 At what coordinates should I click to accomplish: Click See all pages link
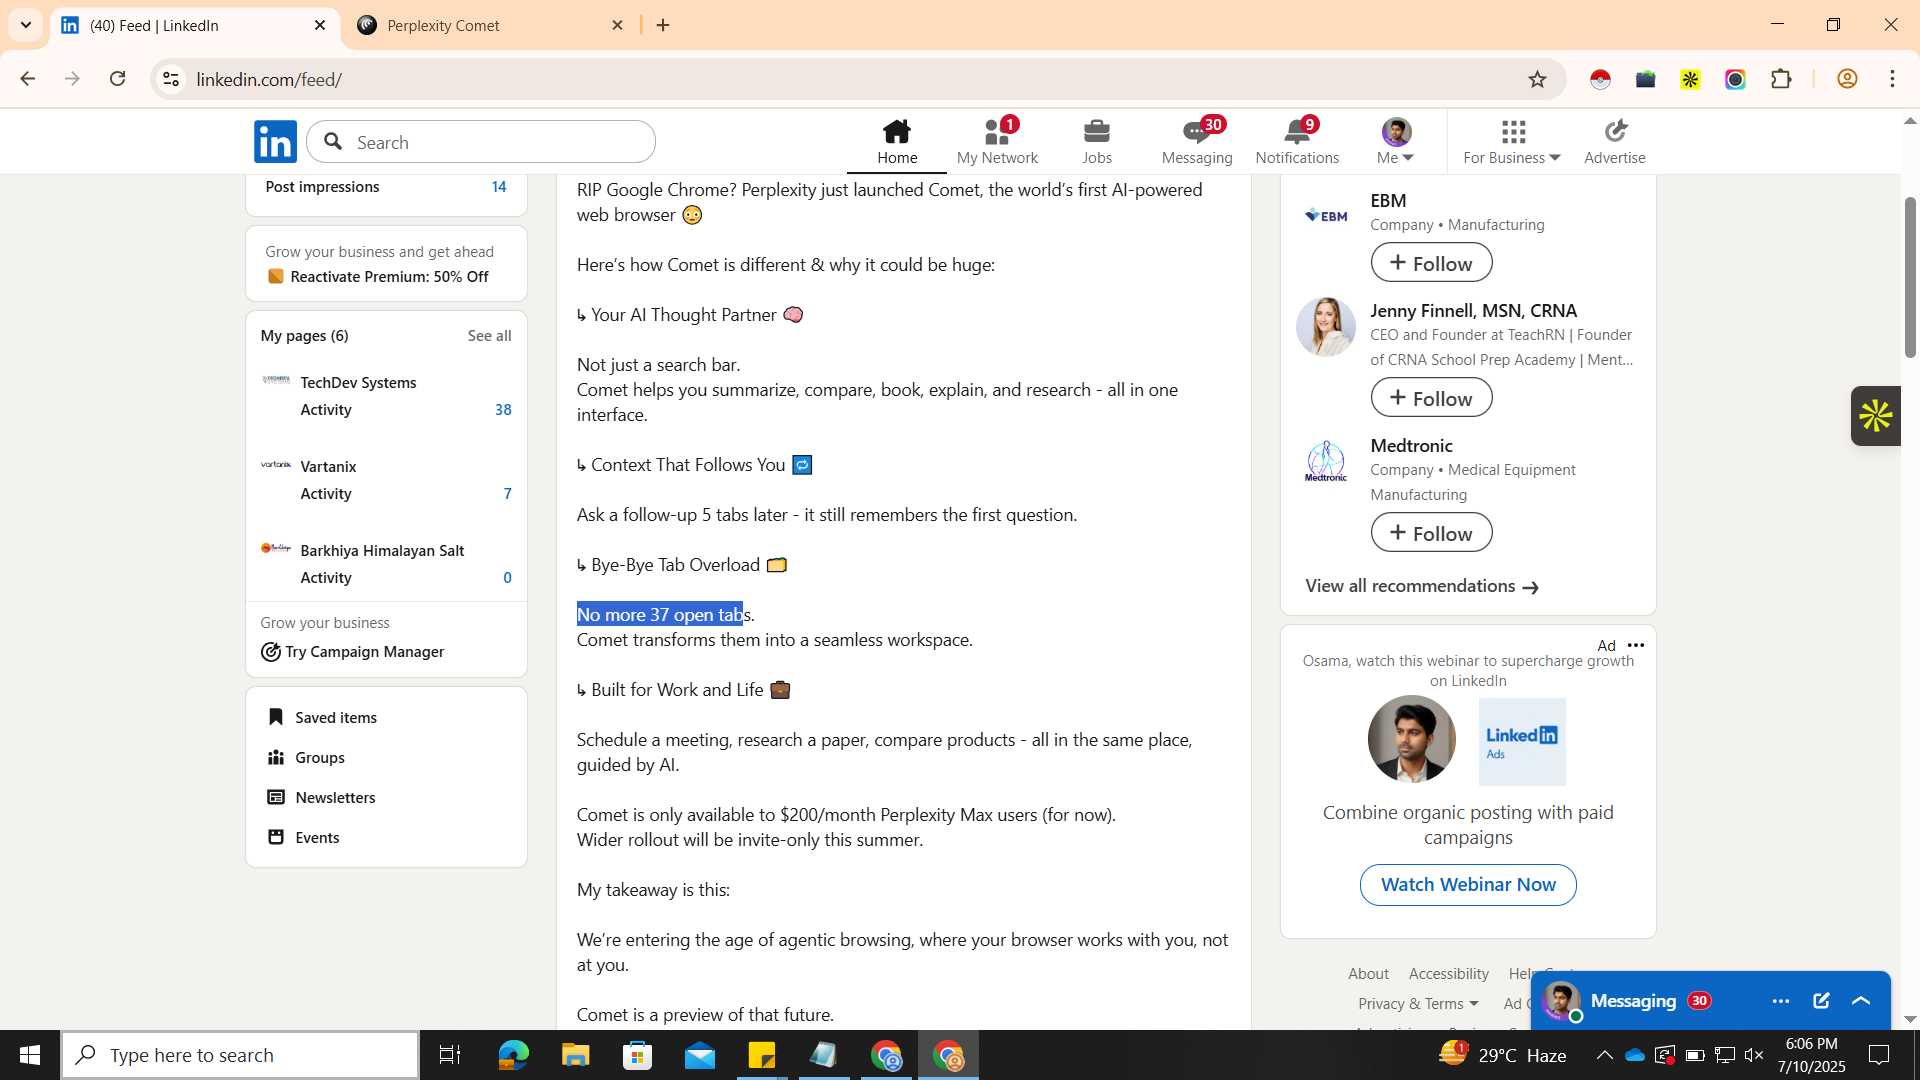pyautogui.click(x=489, y=336)
